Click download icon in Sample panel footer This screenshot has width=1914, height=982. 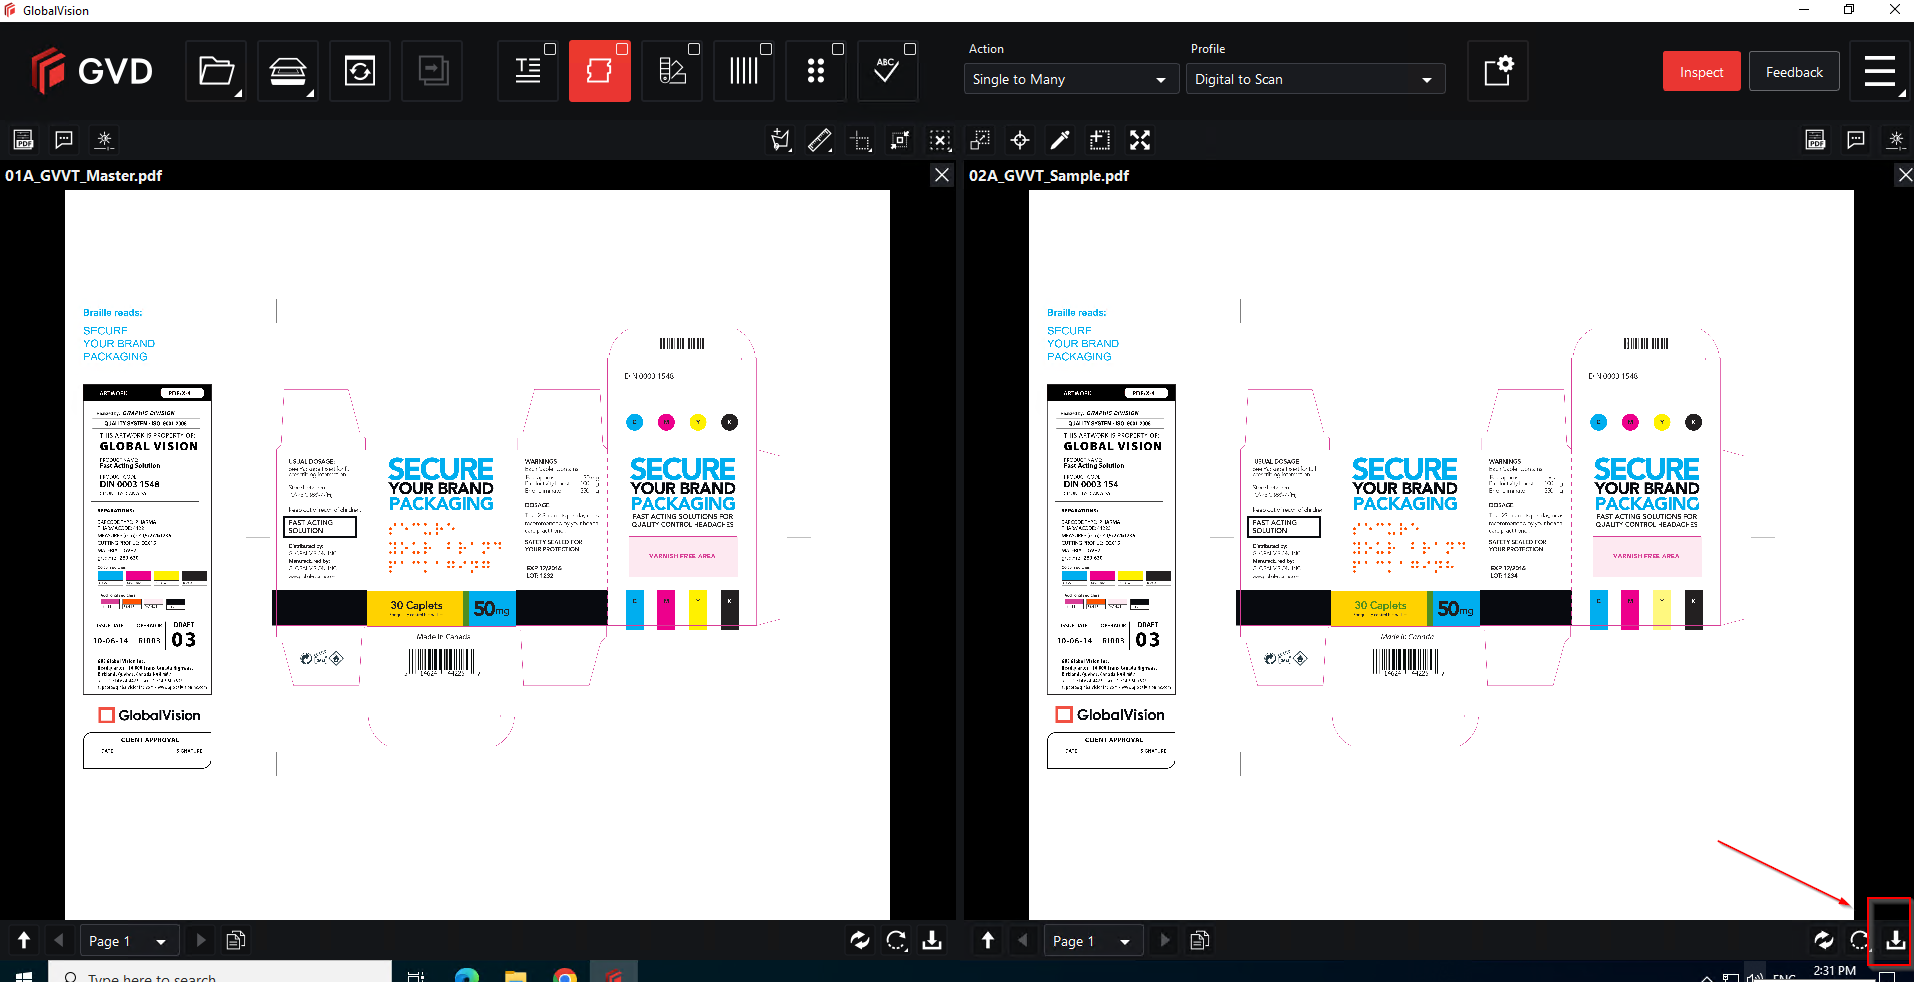(x=1895, y=940)
